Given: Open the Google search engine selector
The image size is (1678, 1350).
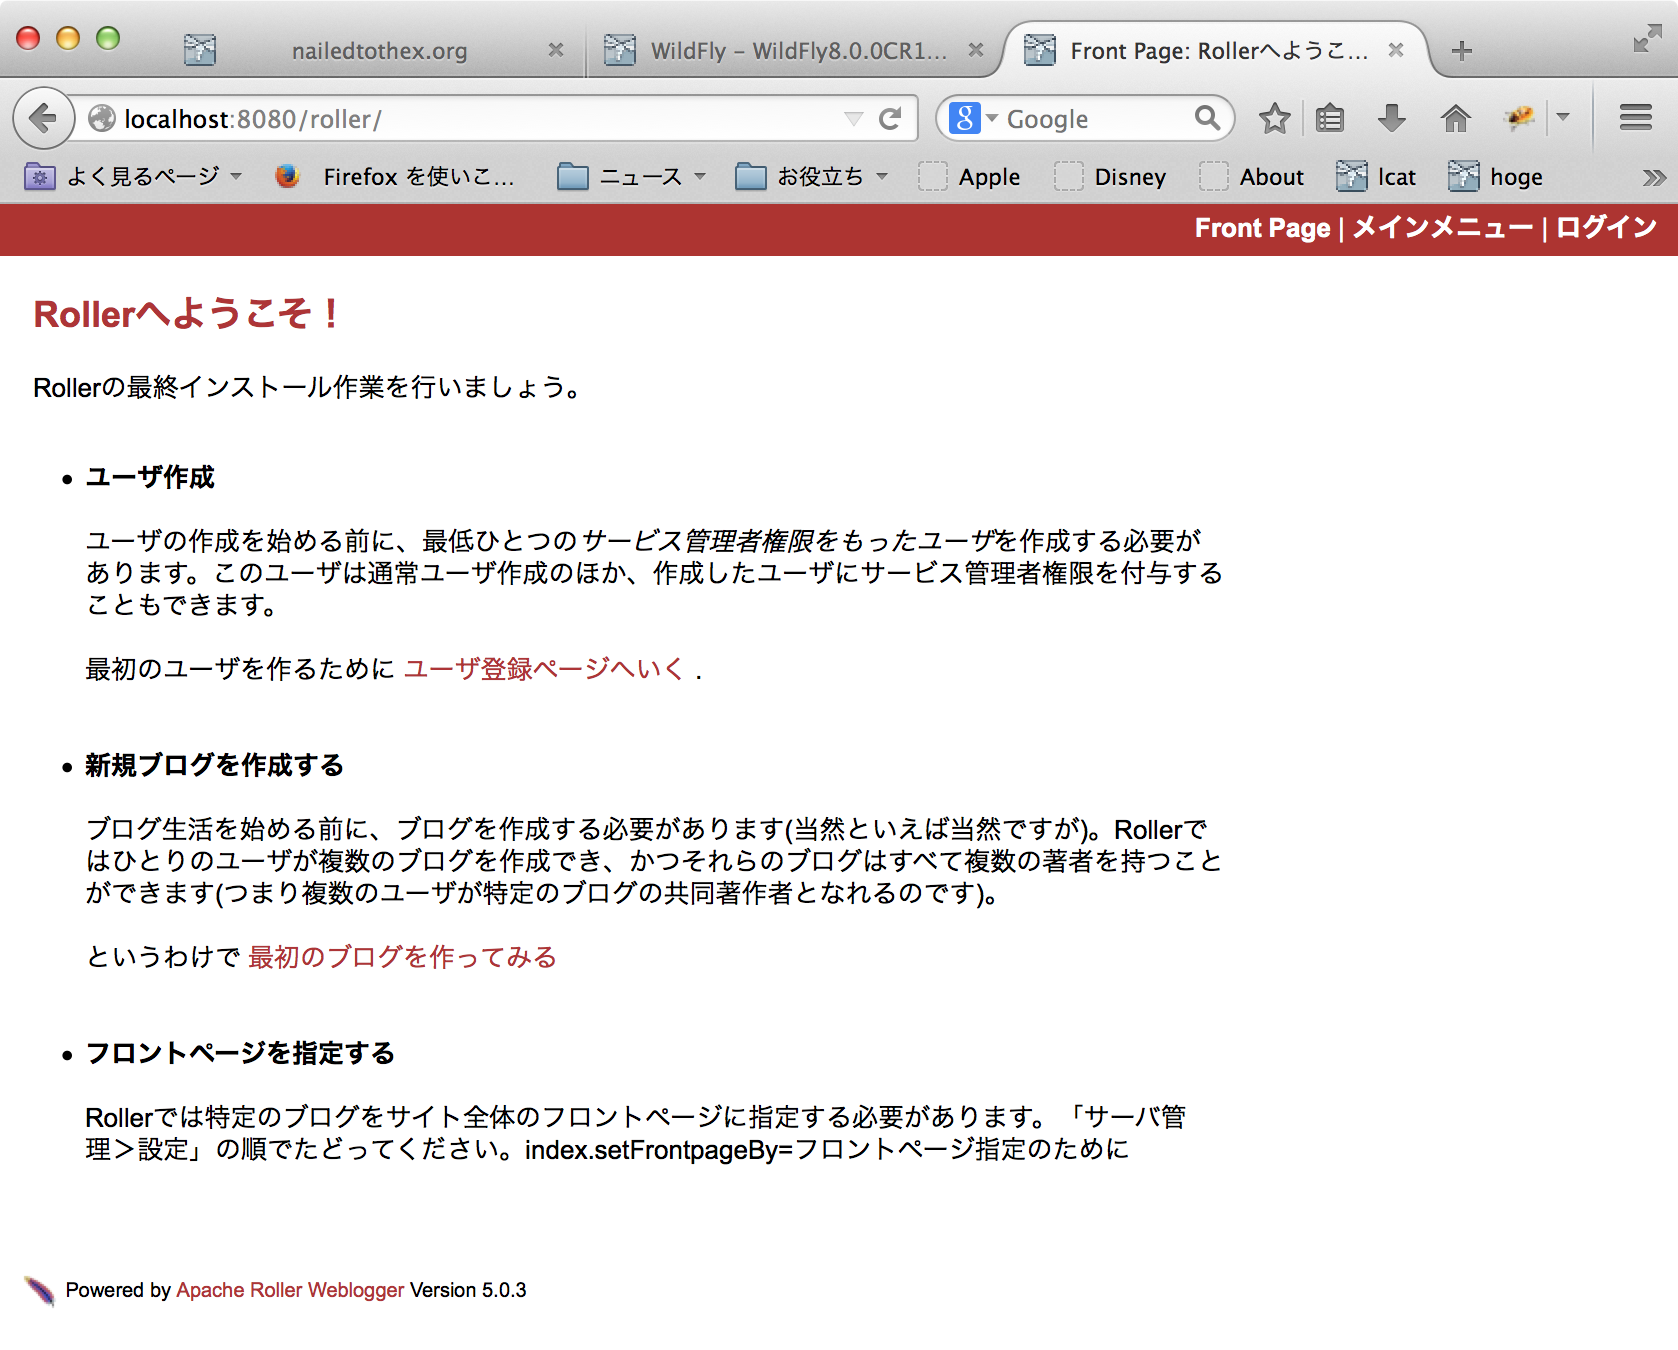Looking at the screenshot, I should pyautogui.click(x=973, y=118).
